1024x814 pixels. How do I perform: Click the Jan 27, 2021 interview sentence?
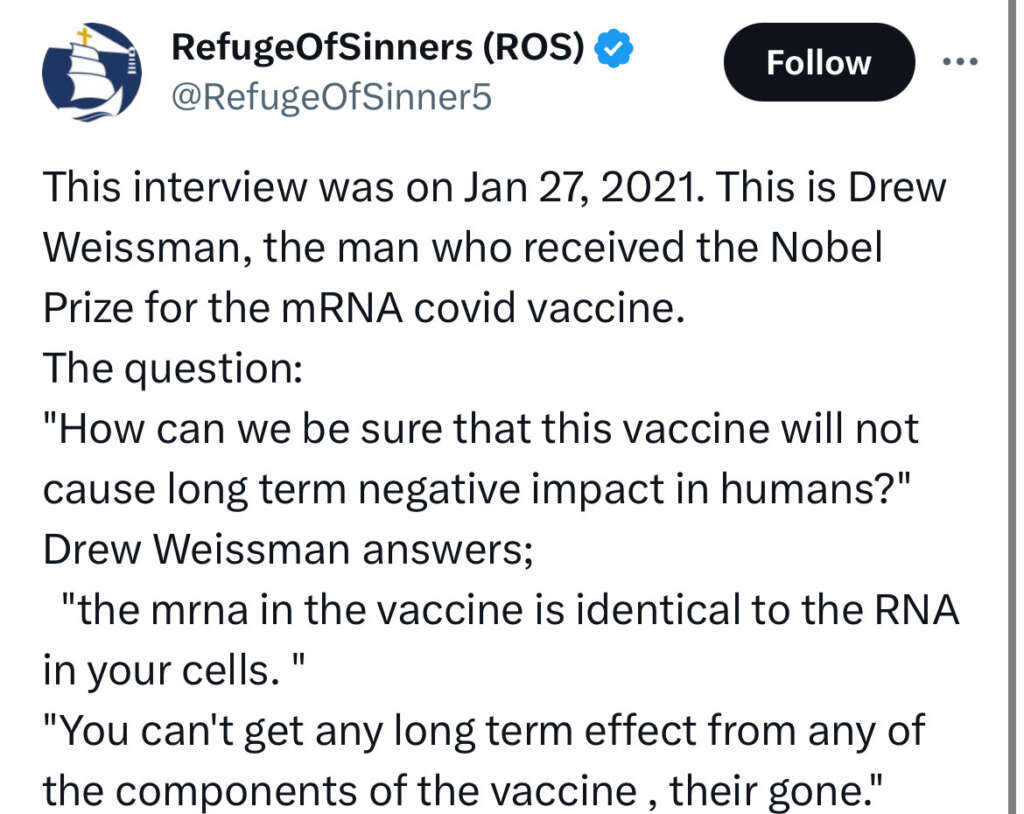pos(495,187)
